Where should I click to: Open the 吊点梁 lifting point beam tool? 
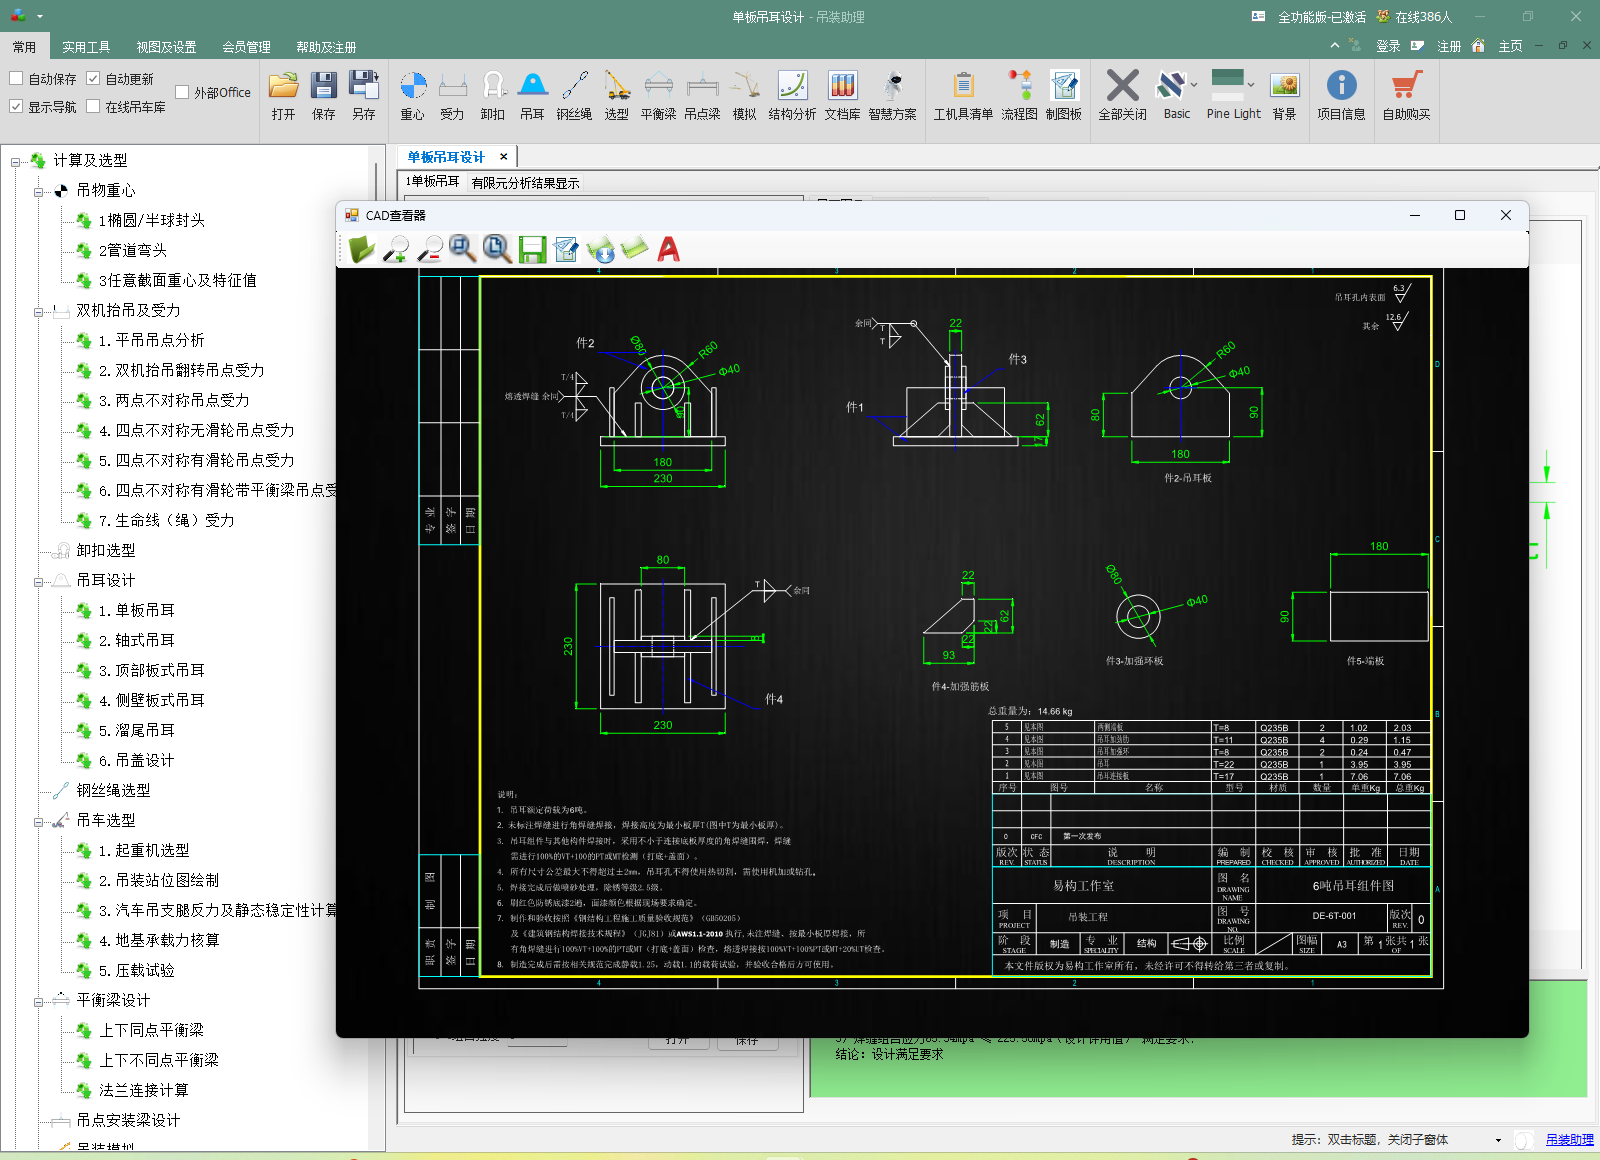point(703,96)
